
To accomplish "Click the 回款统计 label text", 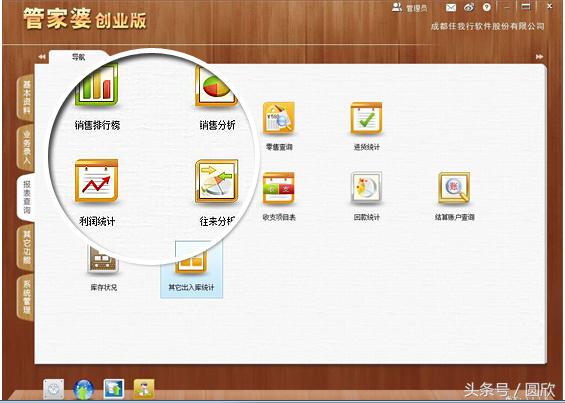I will click(366, 217).
